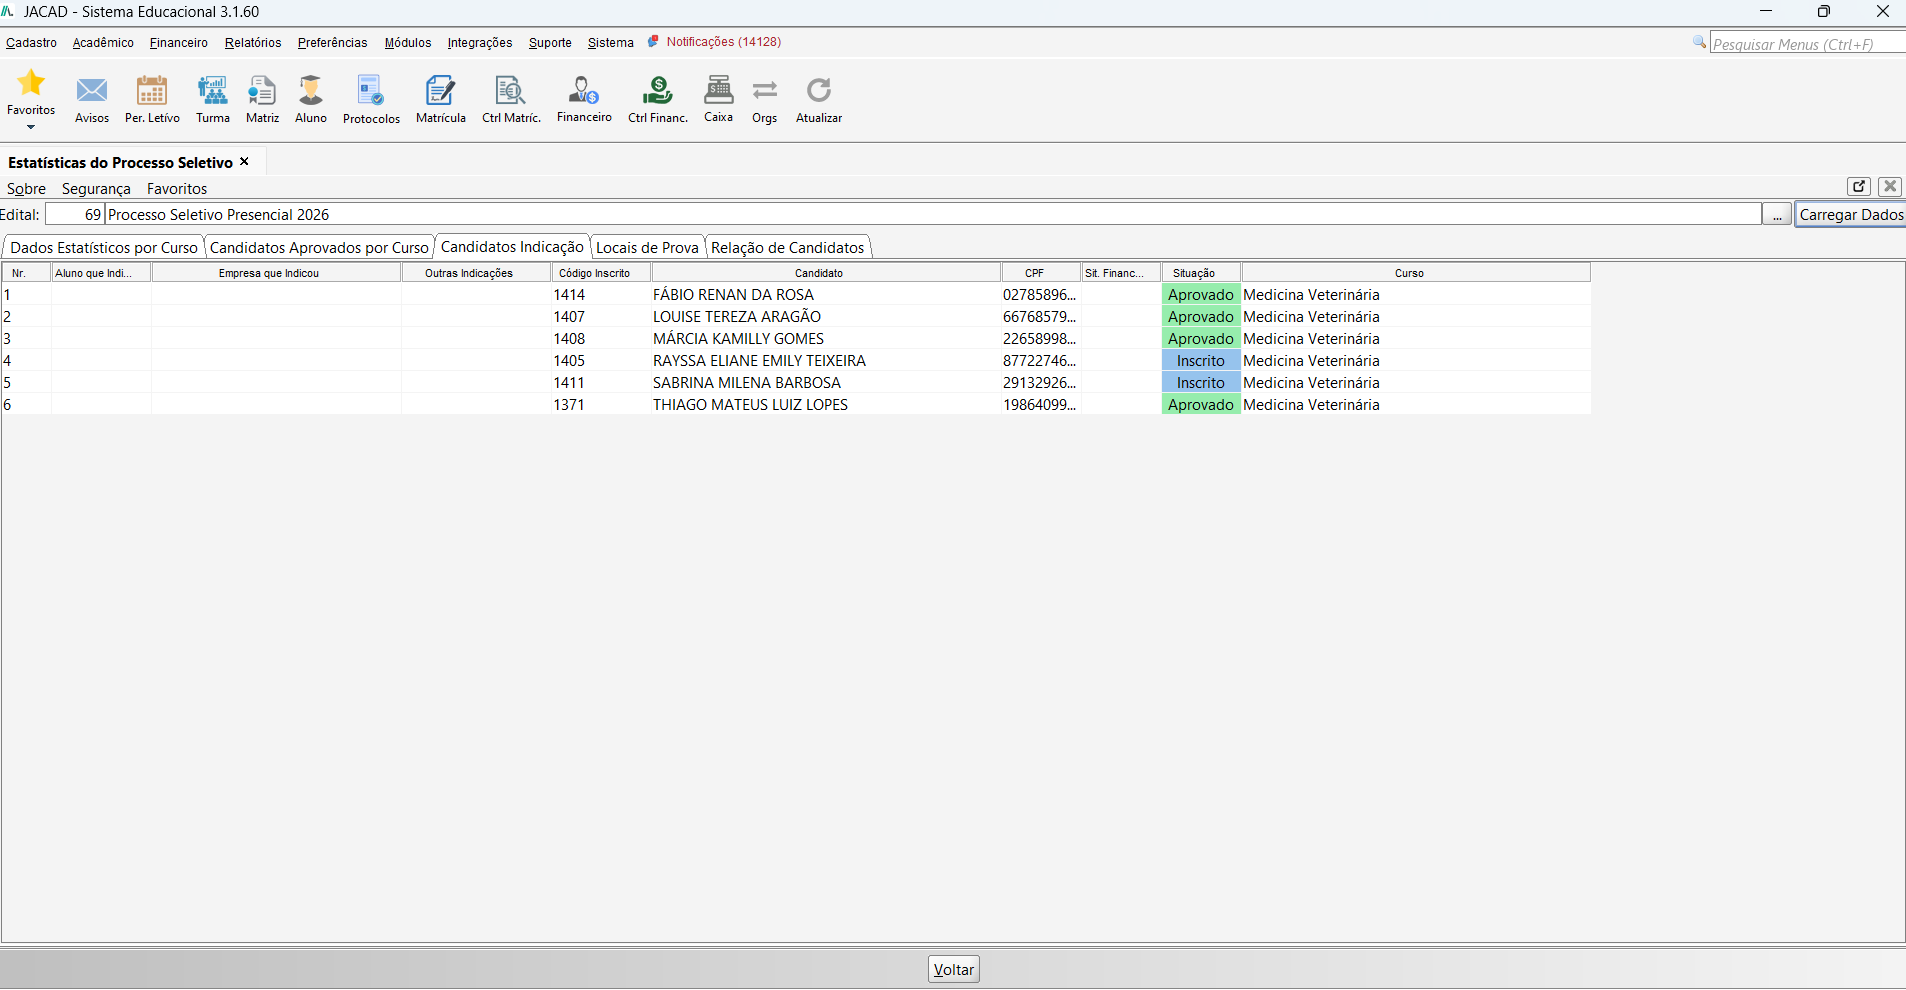Image resolution: width=1906 pixels, height=990 pixels.
Task: Select the Candidatos Indicação tab
Action: click(512, 246)
